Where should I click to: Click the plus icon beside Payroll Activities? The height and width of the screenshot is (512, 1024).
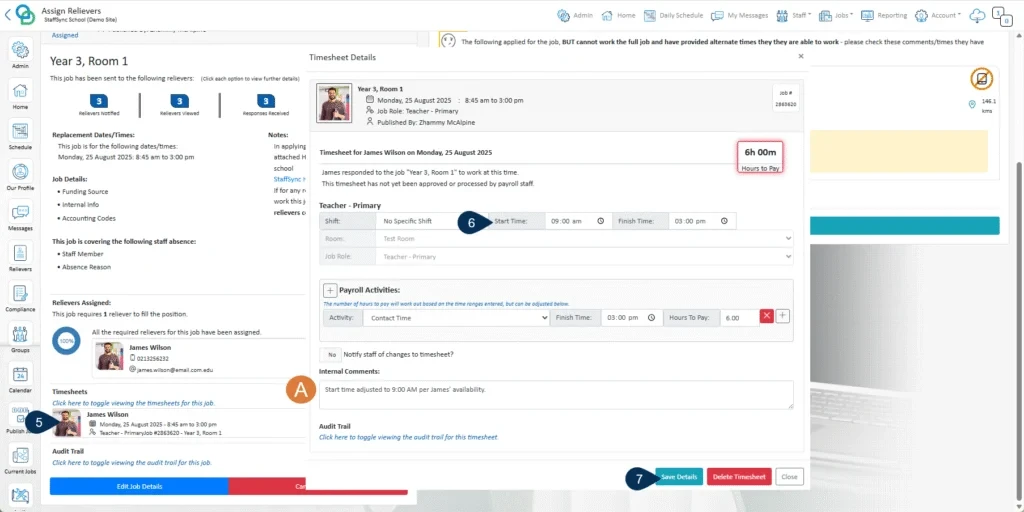[330, 290]
